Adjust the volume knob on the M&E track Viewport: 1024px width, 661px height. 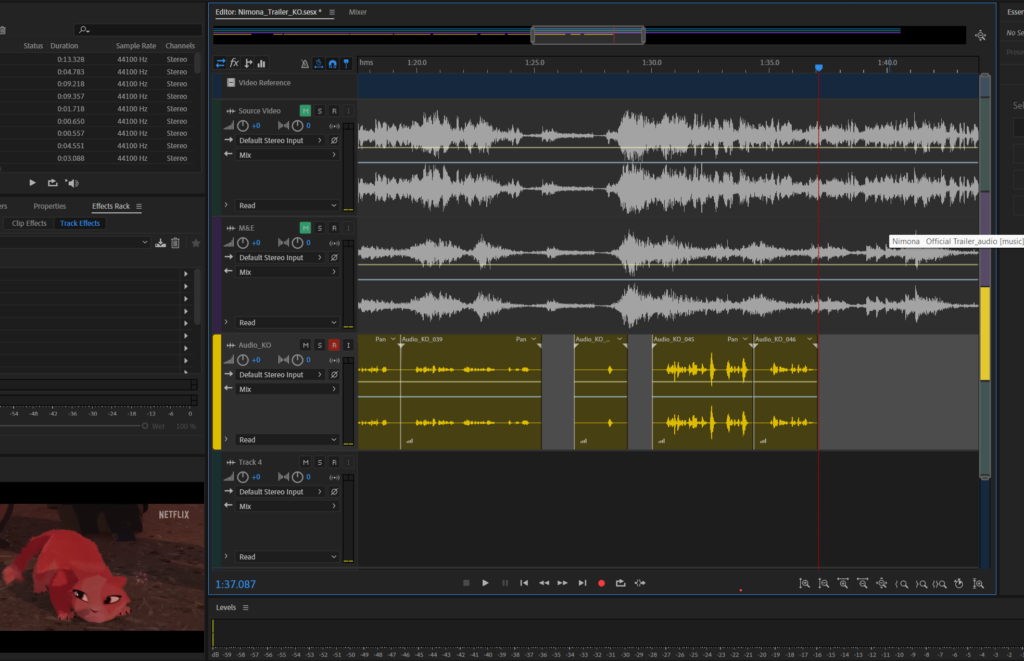[243, 243]
